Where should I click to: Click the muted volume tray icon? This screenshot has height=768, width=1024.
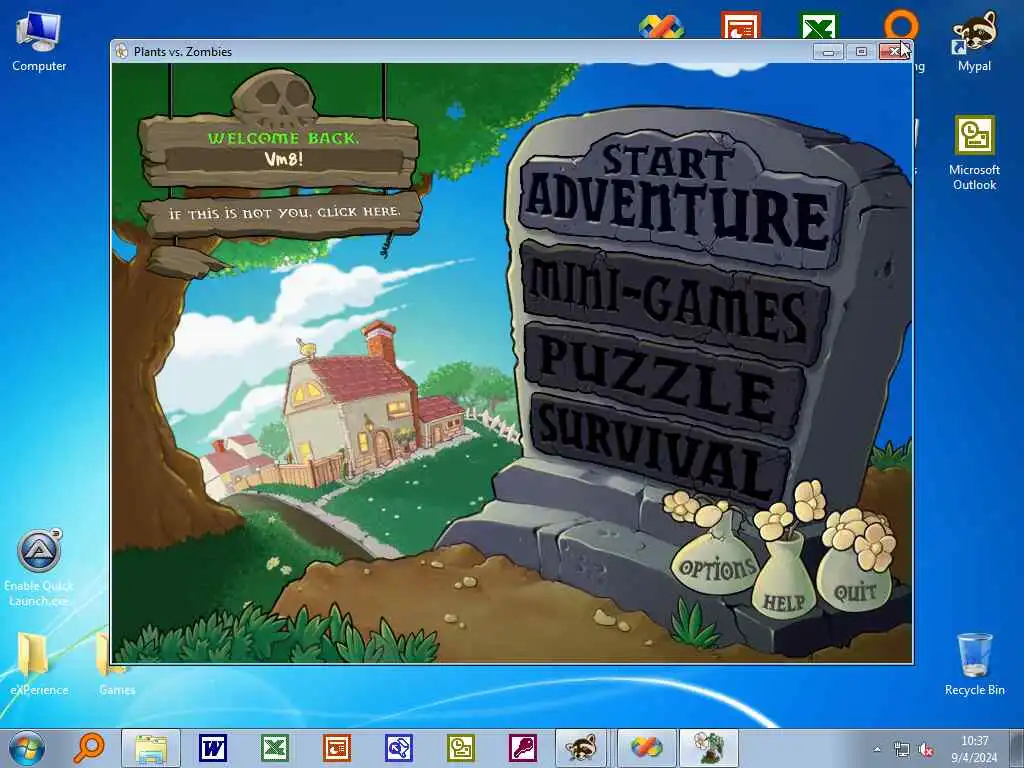click(926, 749)
